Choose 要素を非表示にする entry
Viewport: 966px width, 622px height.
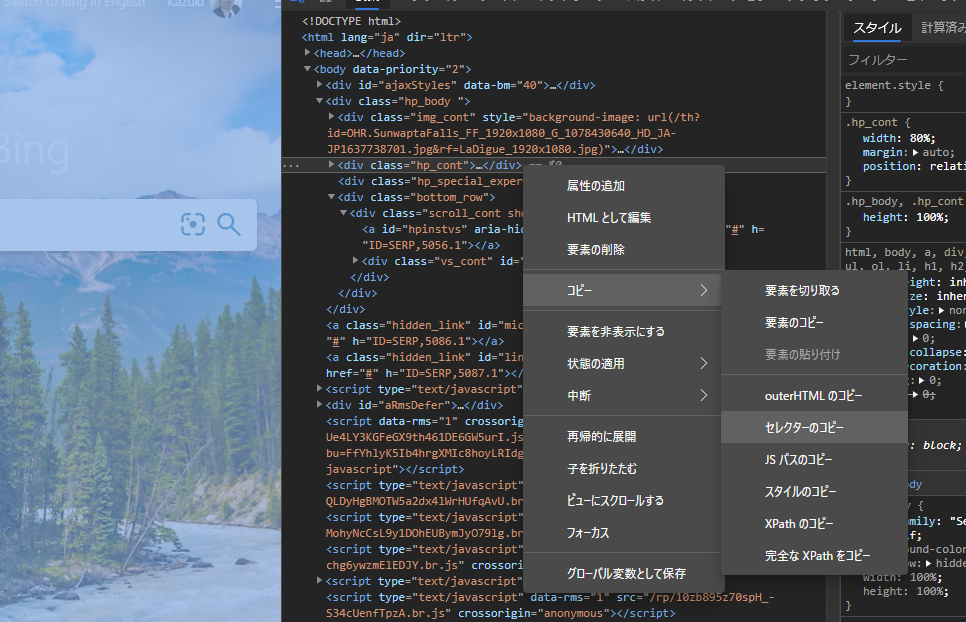[x=622, y=332]
